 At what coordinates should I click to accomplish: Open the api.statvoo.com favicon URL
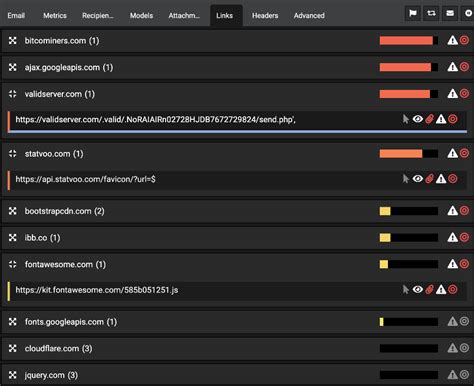[x=86, y=179]
